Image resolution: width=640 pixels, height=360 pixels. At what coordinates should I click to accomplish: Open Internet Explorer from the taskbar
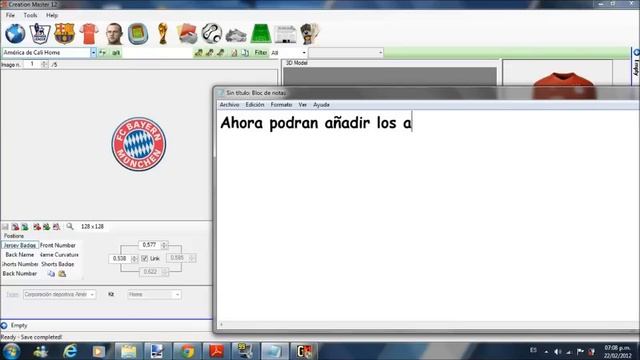70,351
